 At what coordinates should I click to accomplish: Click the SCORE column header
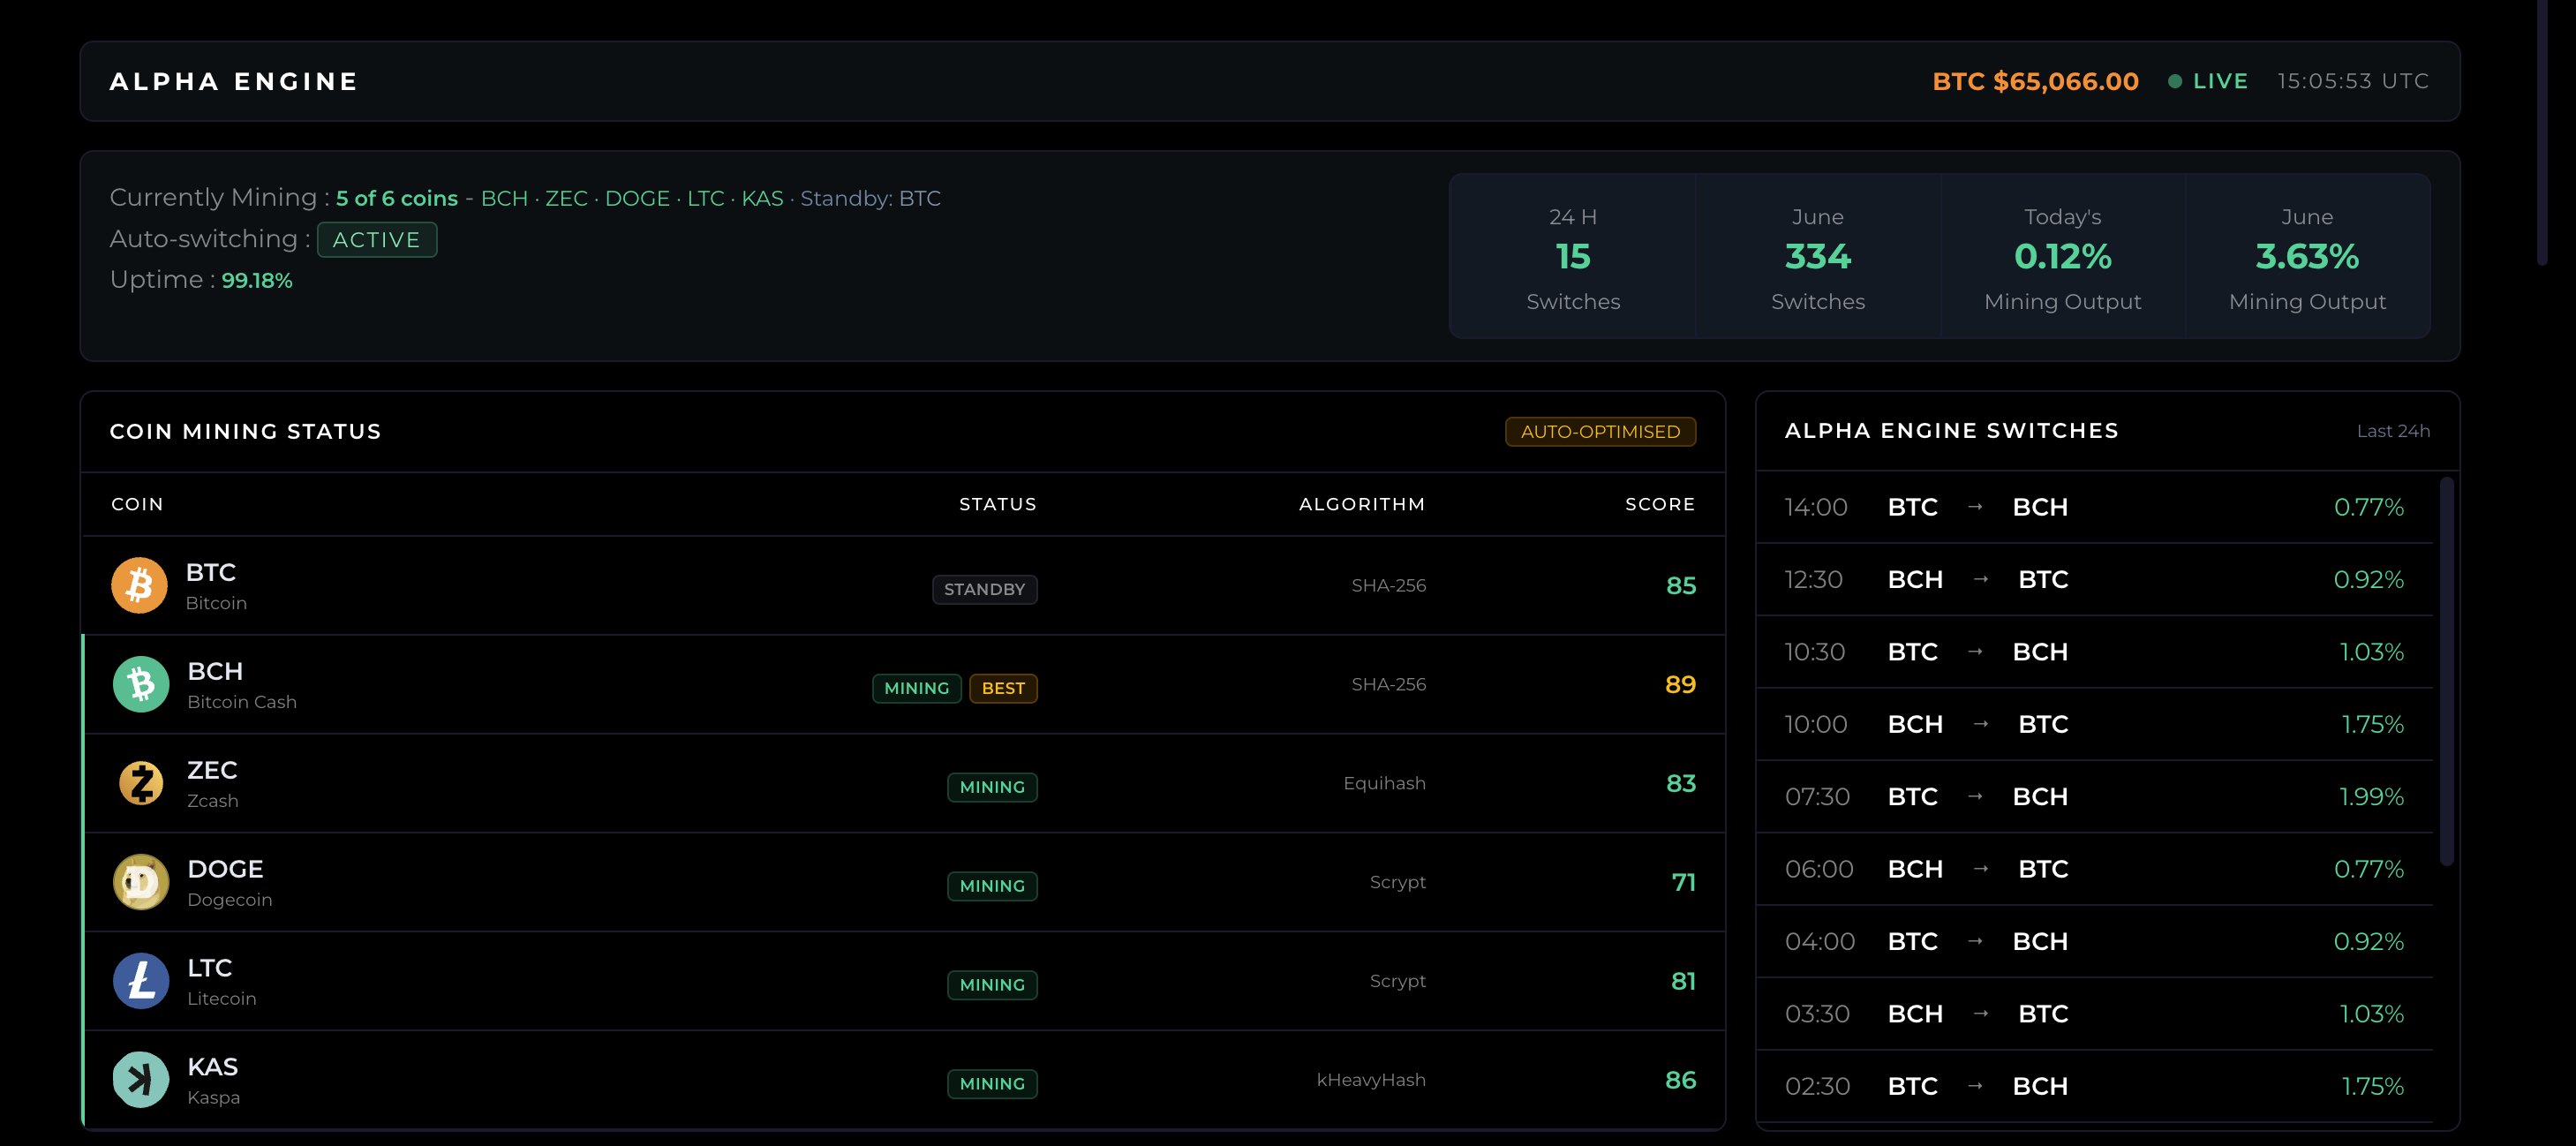pyautogui.click(x=1660, y=504)
